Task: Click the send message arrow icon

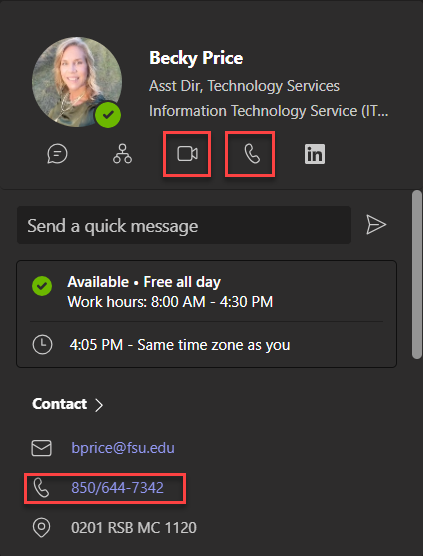Action: pyautogui.click(x=376, y=224)
